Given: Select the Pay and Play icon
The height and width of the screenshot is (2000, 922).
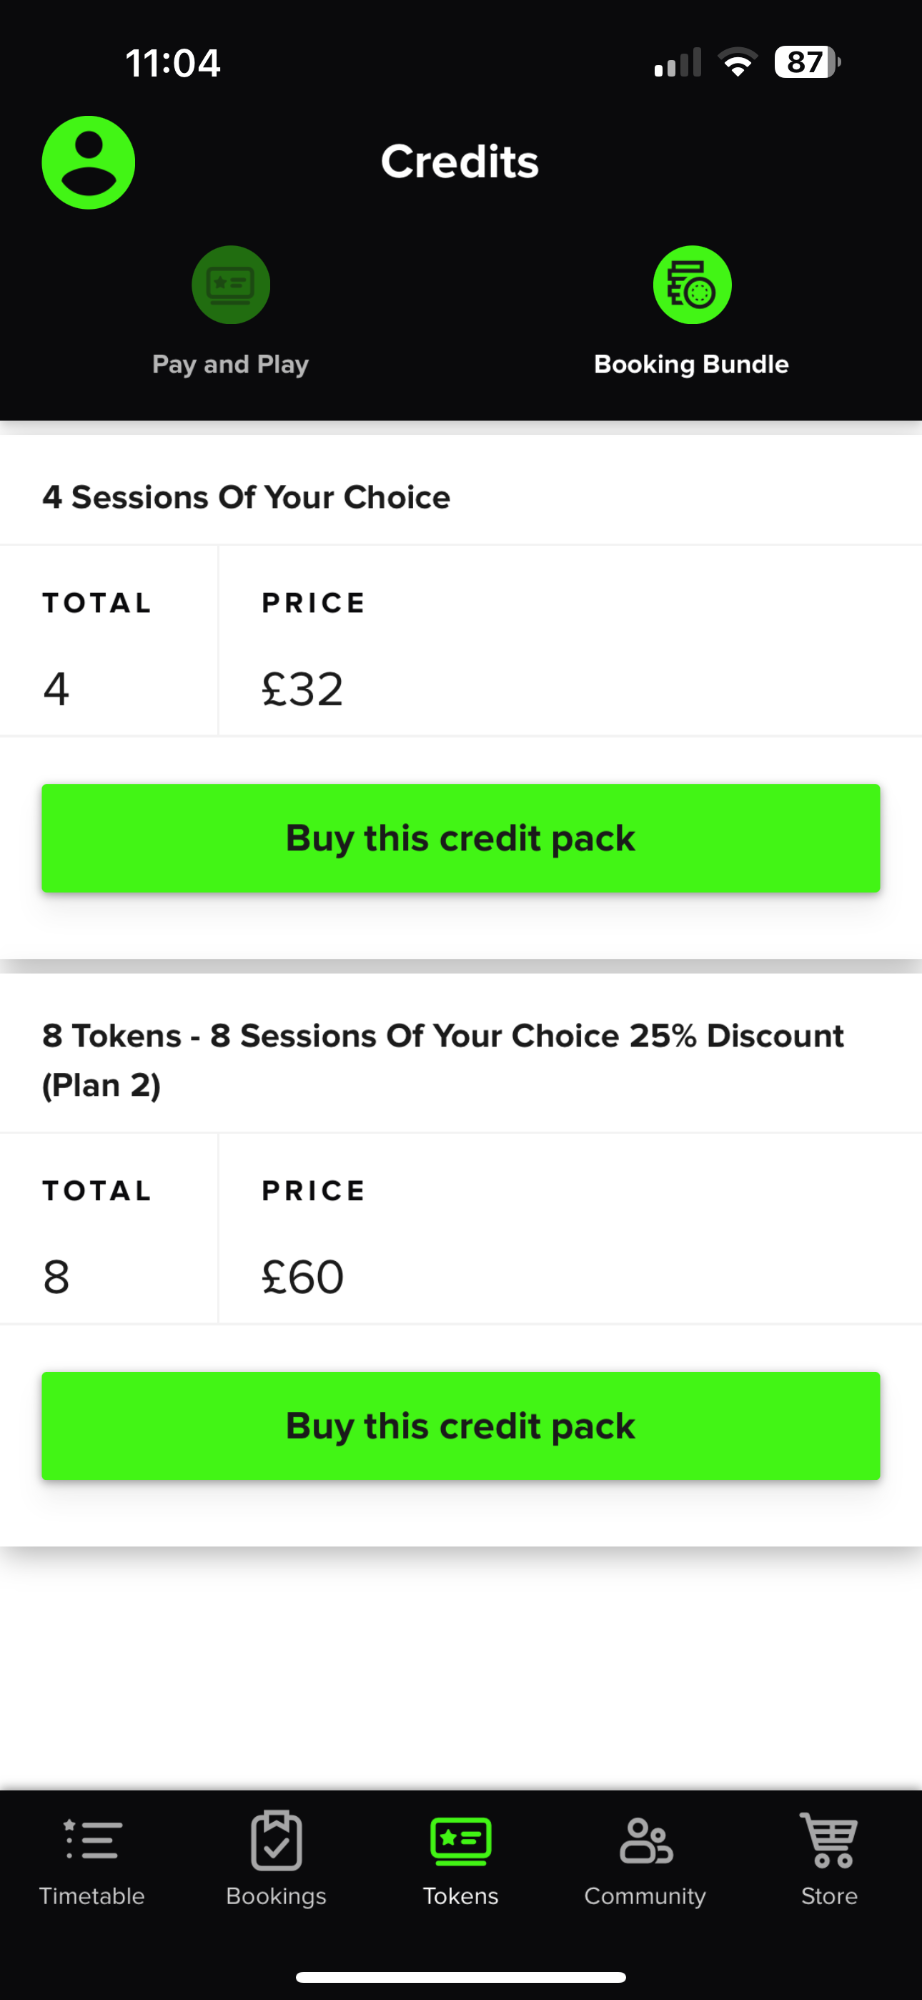Looking at the screenshot, I should [x=231, y=285].
